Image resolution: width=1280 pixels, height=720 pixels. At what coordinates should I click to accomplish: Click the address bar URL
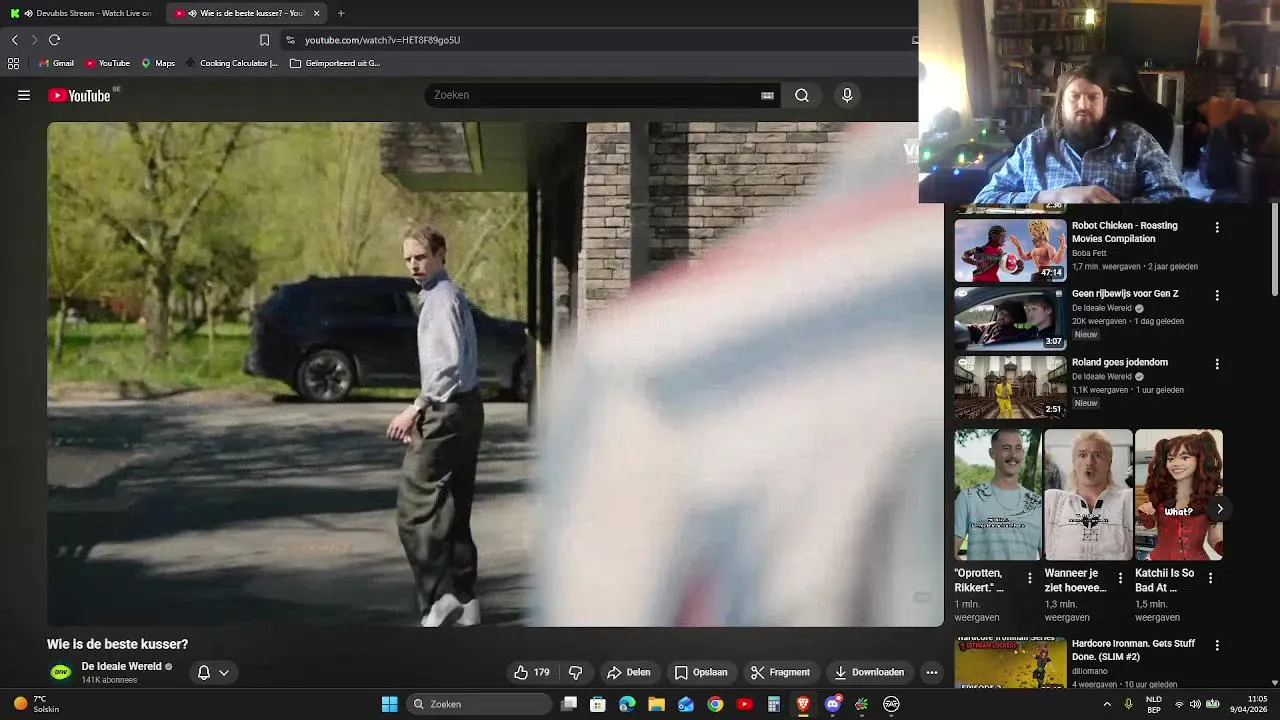point(382,40)
